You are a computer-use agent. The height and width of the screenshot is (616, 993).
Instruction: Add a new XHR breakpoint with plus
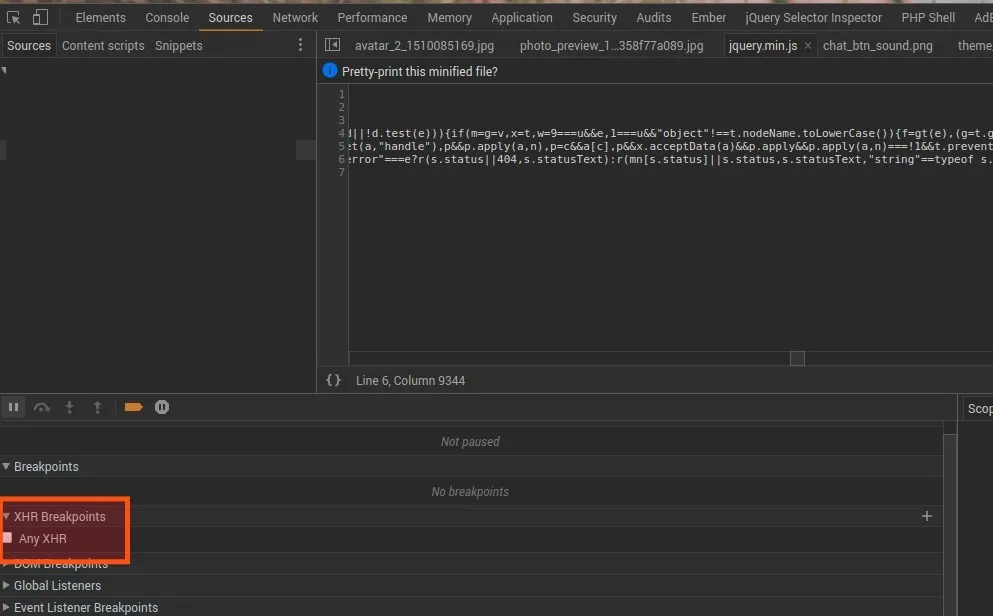[926, 516]
